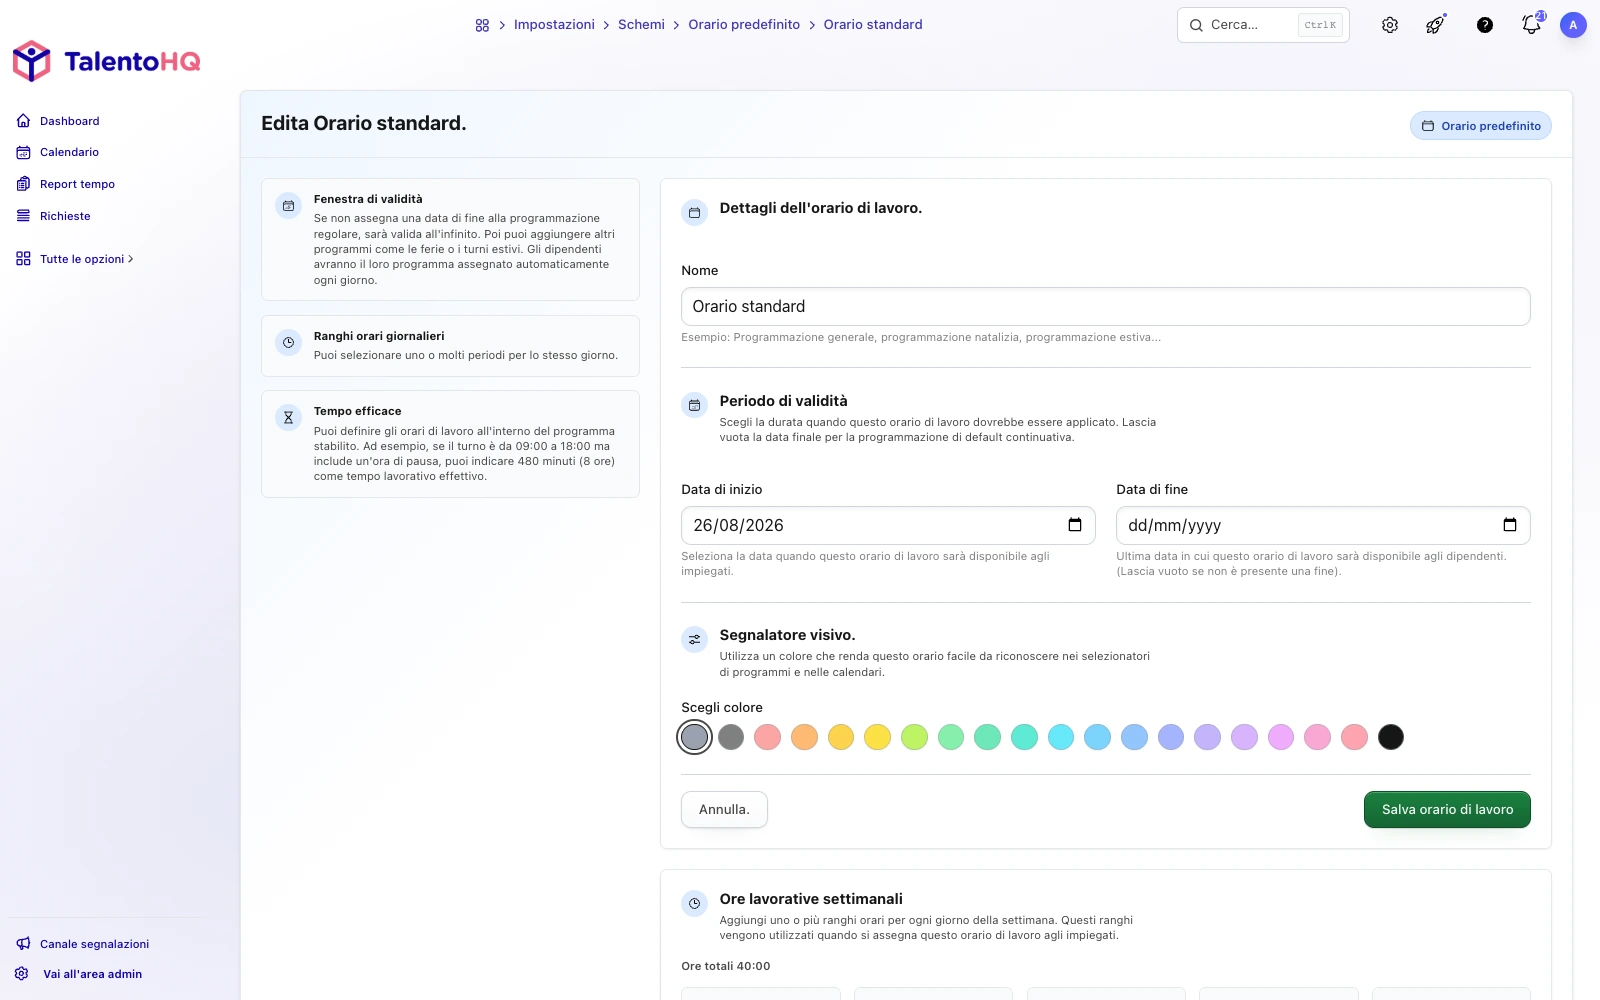Click the Tempo efficace info heading
Screen dimensions: 1600x1000
[x=357, y=411]
